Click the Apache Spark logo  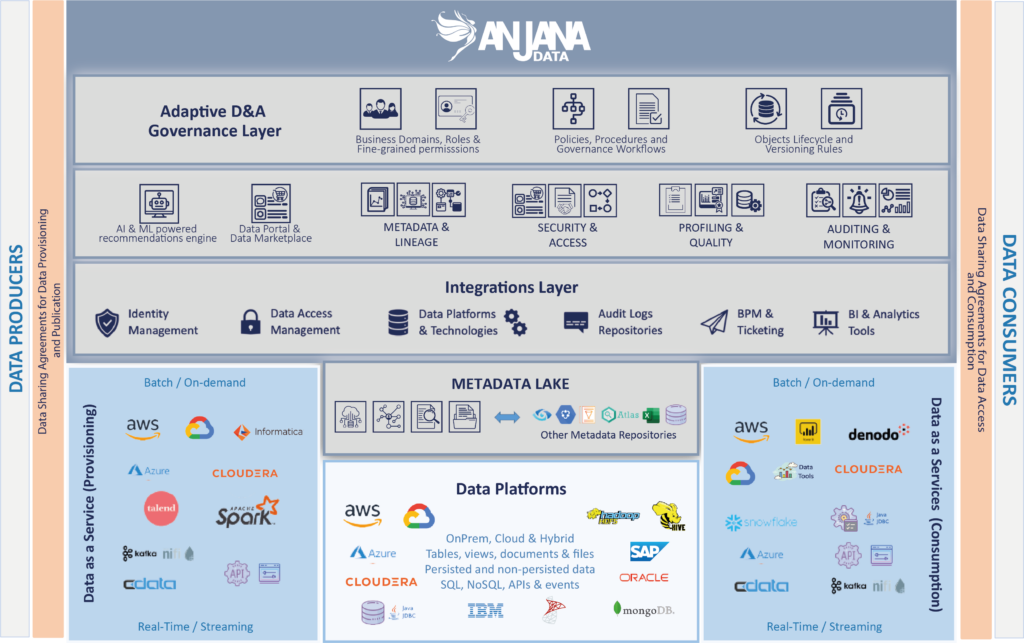click(x=248, y=512)
